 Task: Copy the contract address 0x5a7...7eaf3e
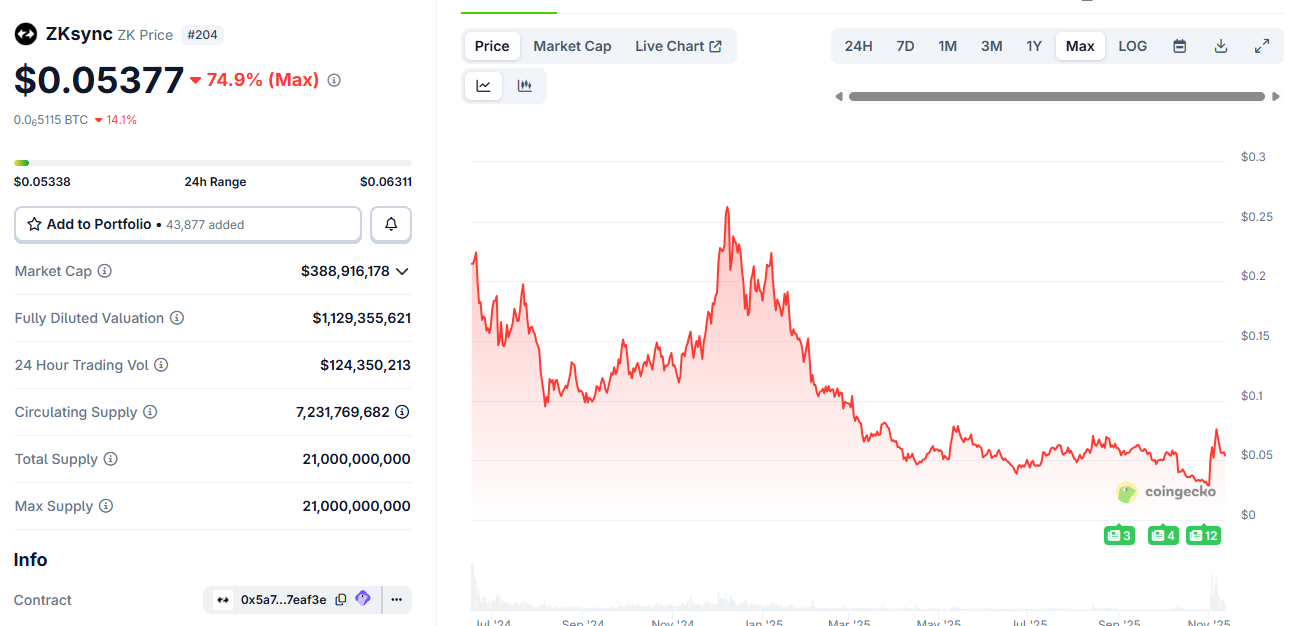click(x=341, y=600)
